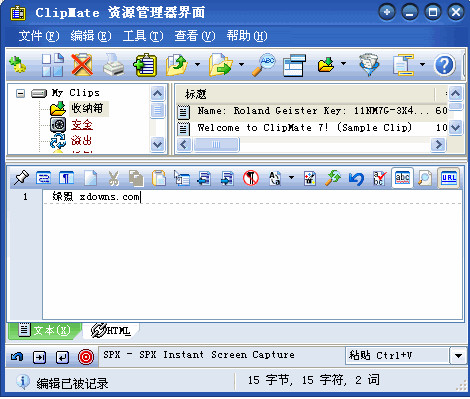Click the folder with green up arrow
This screenshot has width=470, height=399.
pos(177,65)
